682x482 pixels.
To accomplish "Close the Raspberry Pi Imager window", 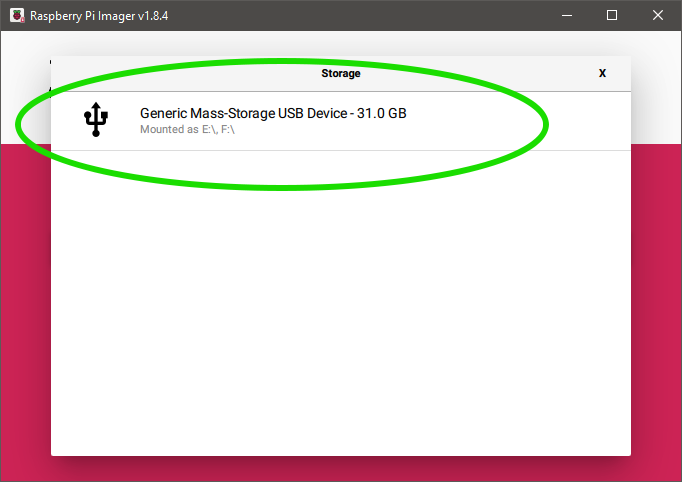I will pyautogui.click(x=658, y=15).
